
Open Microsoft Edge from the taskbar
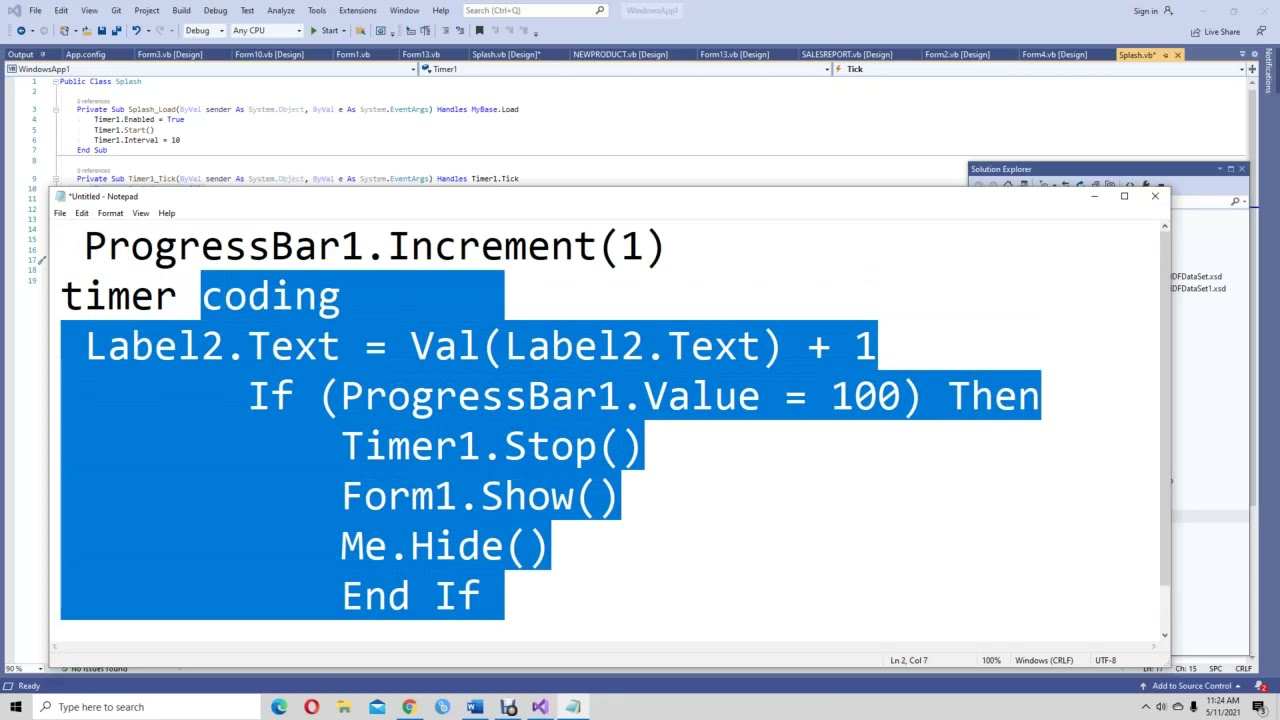(279, 707)
